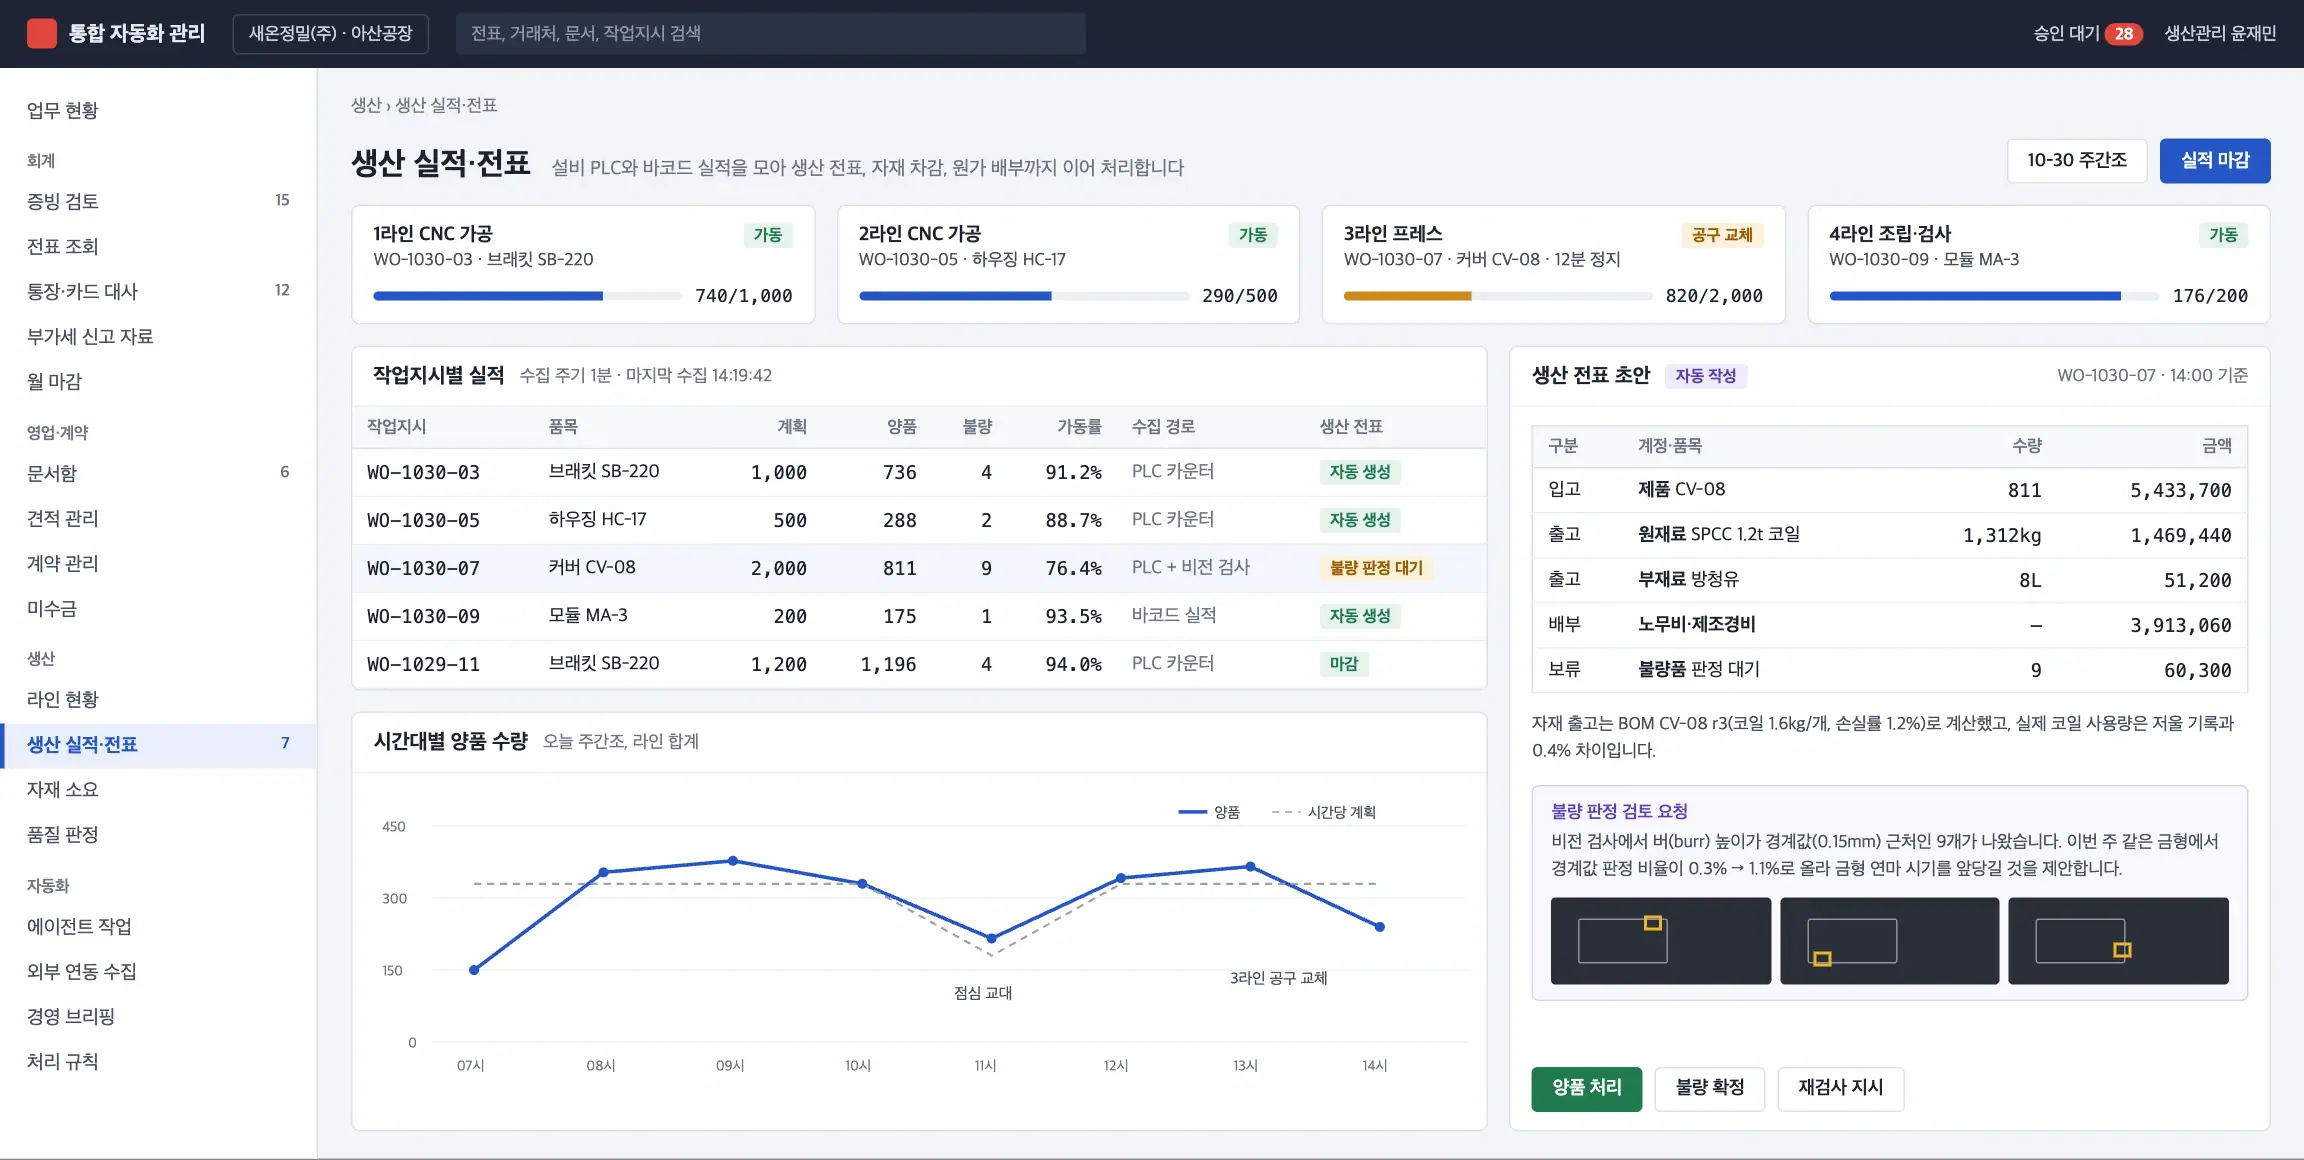Screen dimensions: 2304x1160
Task: Open 미수금 in sidebar
Action: point(158,608)
